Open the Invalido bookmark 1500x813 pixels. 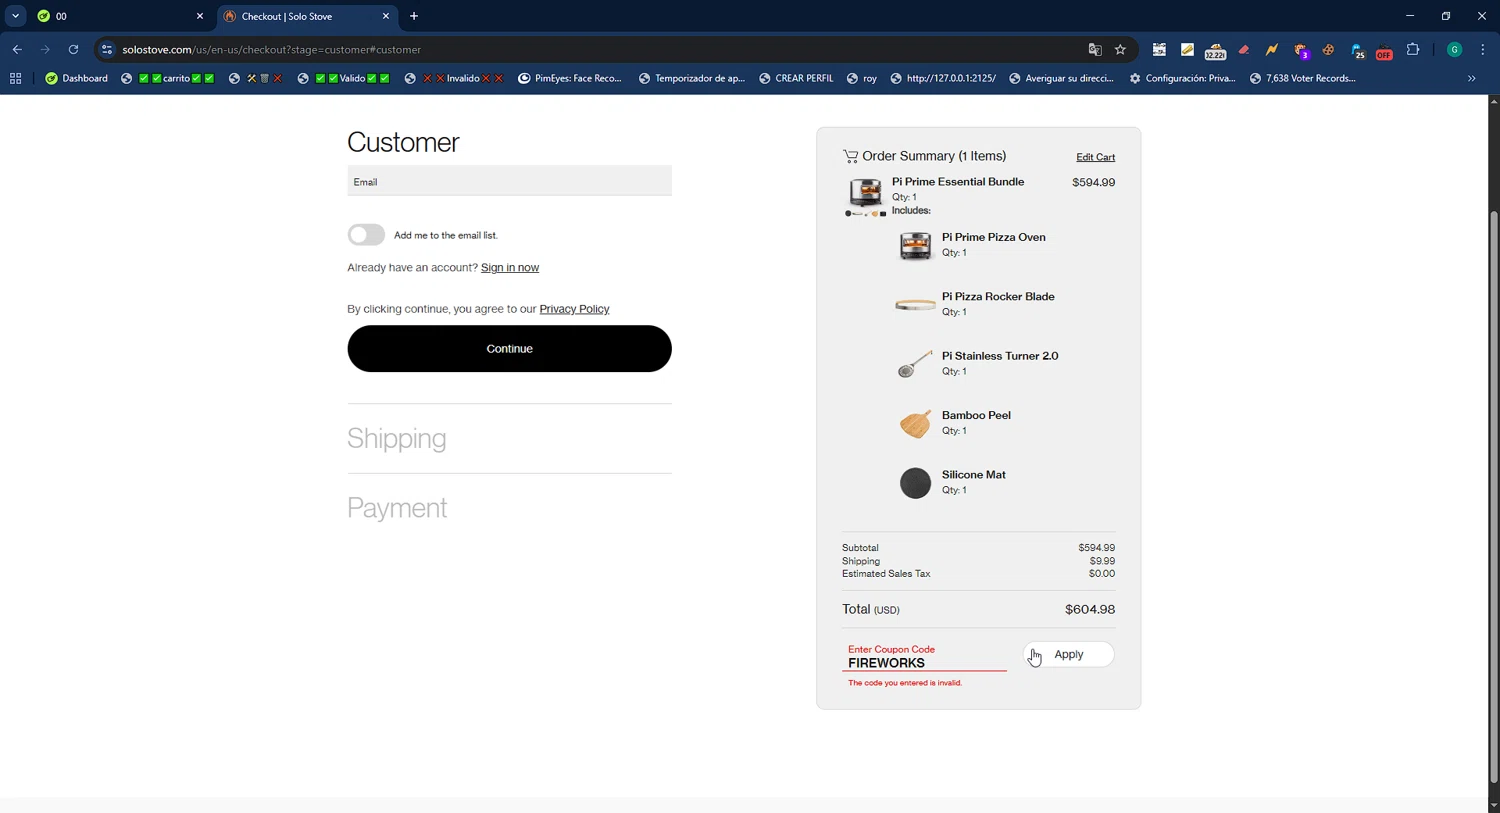454,78
